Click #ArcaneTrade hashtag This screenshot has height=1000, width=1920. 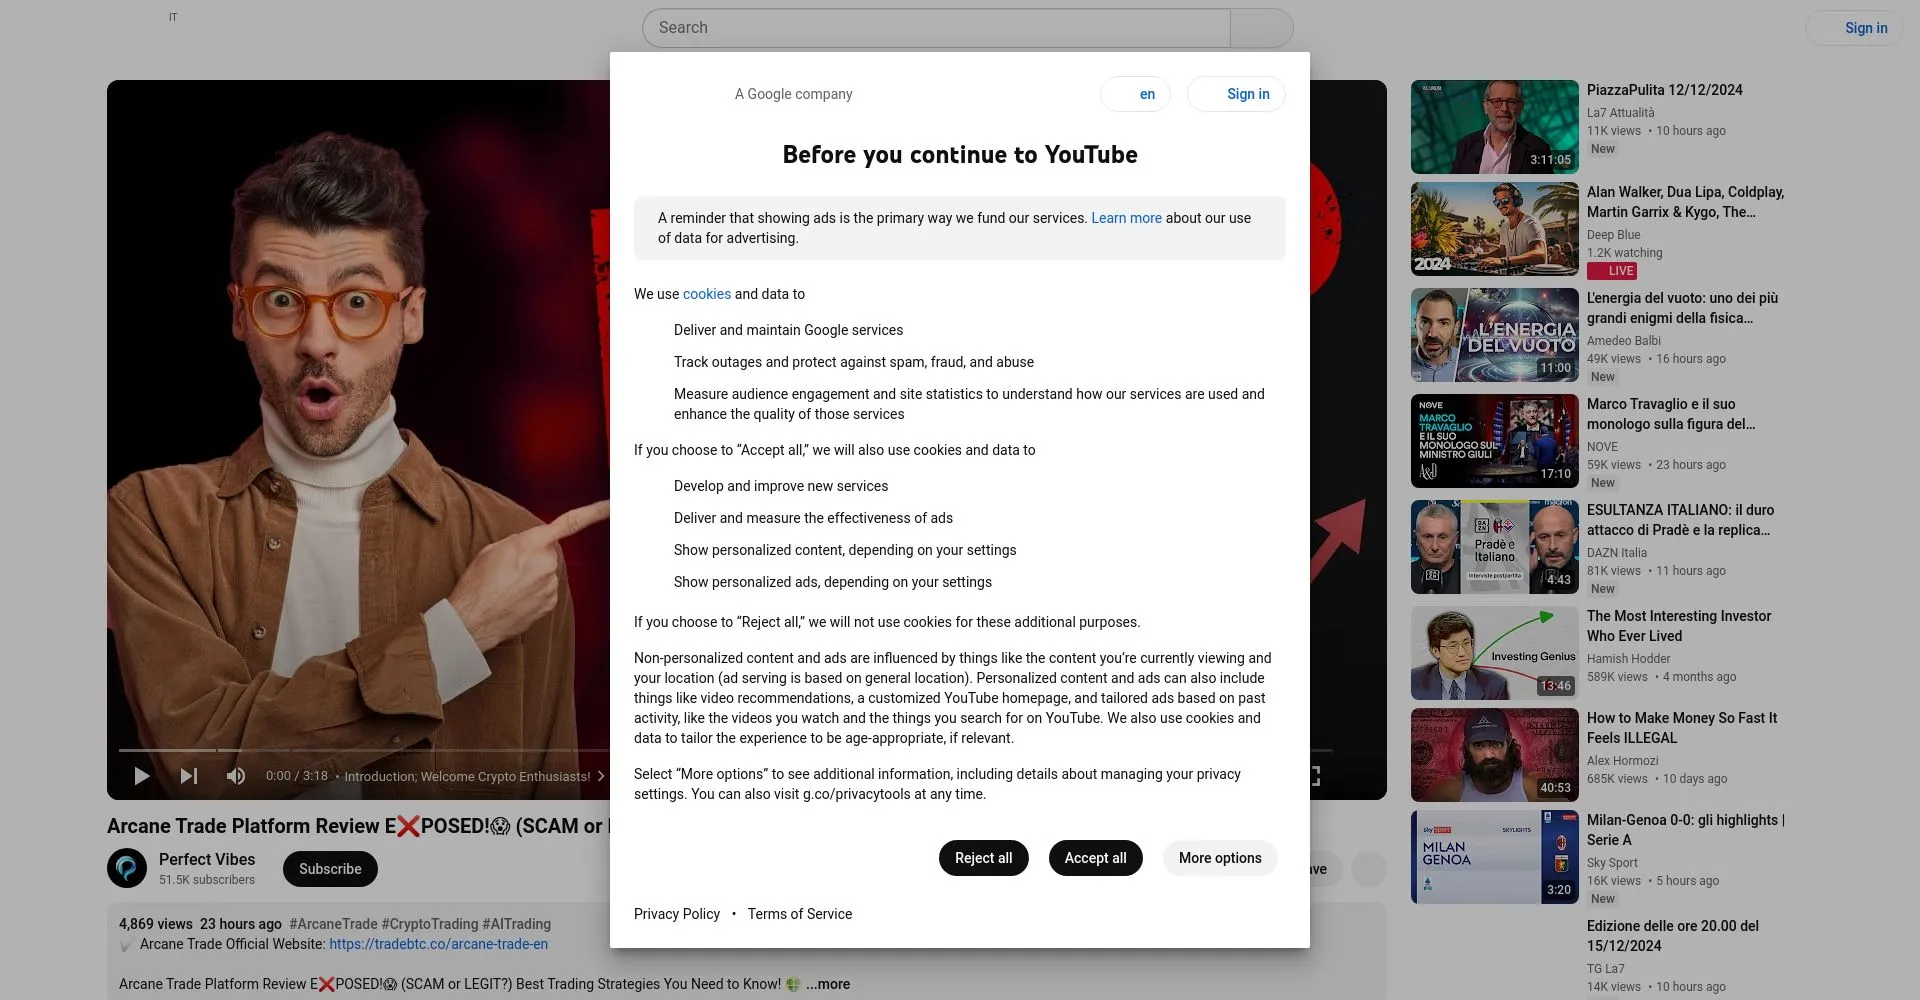[x=333, y=924]
